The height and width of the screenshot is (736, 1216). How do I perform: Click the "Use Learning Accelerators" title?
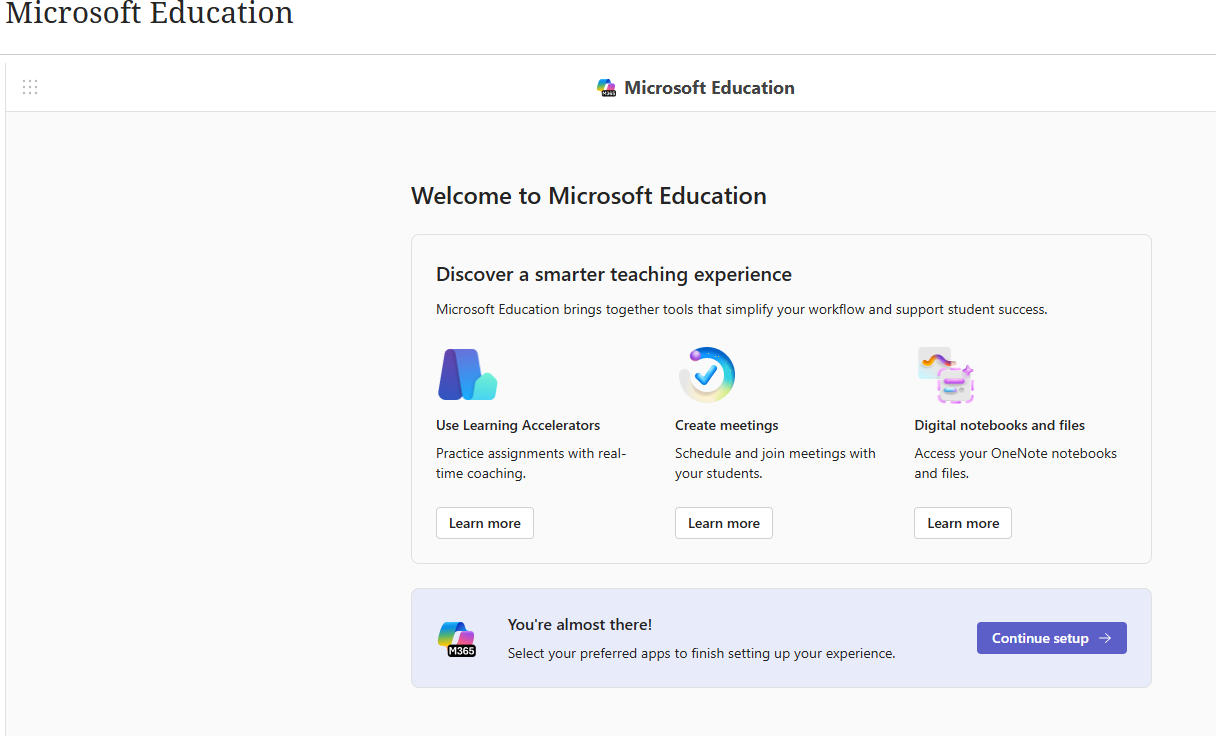518,425
